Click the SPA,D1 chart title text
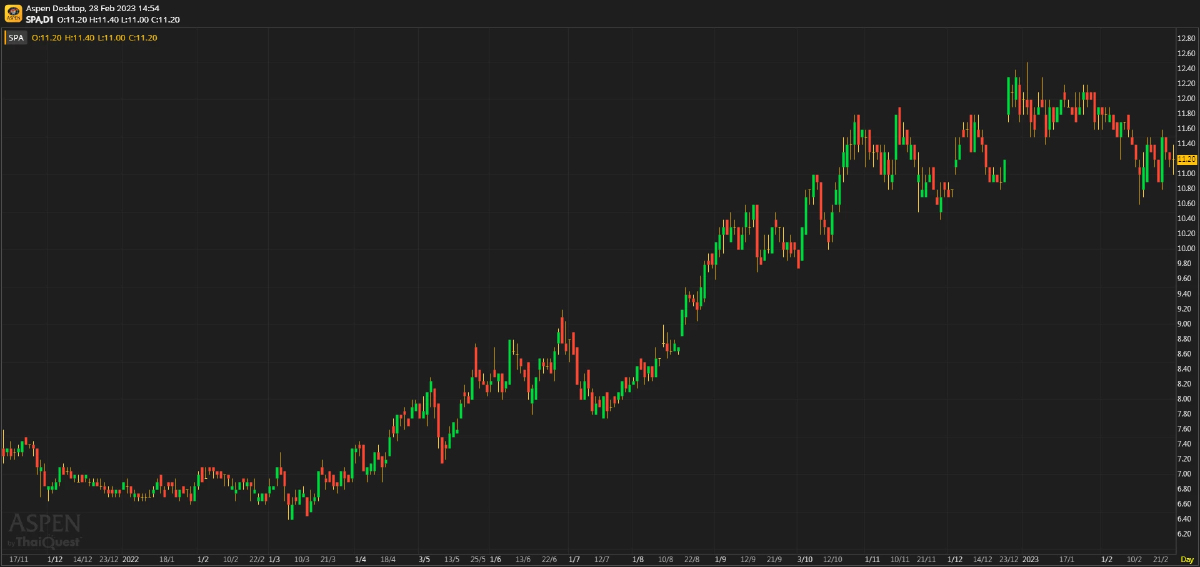Viewport: 1200px width, 567px height. [40, 19]
